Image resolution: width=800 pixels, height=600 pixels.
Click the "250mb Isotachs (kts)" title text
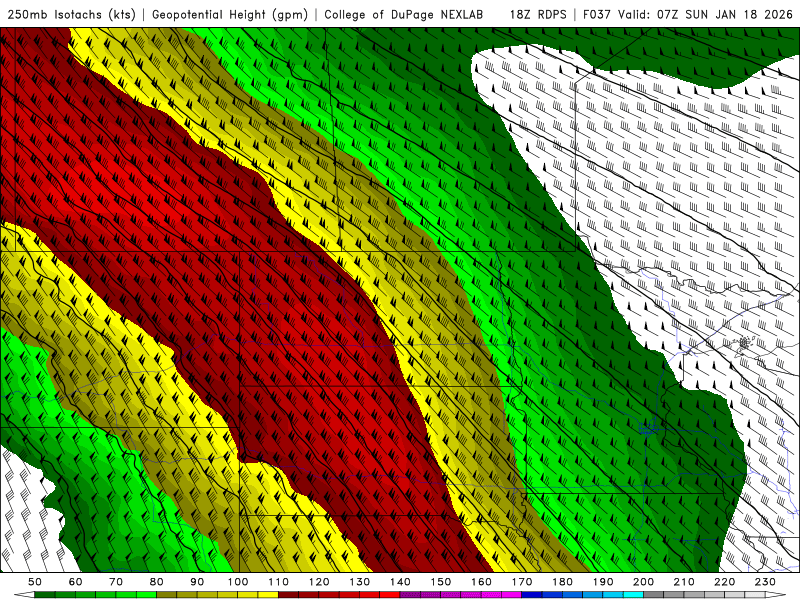(x=72, y=15)
